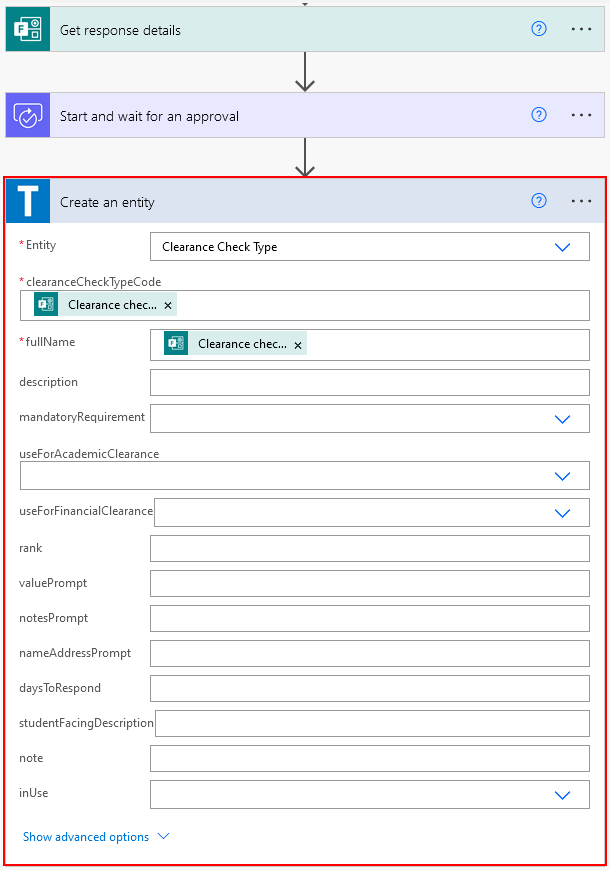Image resolution: width=610 pixels, height=870 pixels.
Task: Remove the token in fullName field
Action: click(298, 345)
